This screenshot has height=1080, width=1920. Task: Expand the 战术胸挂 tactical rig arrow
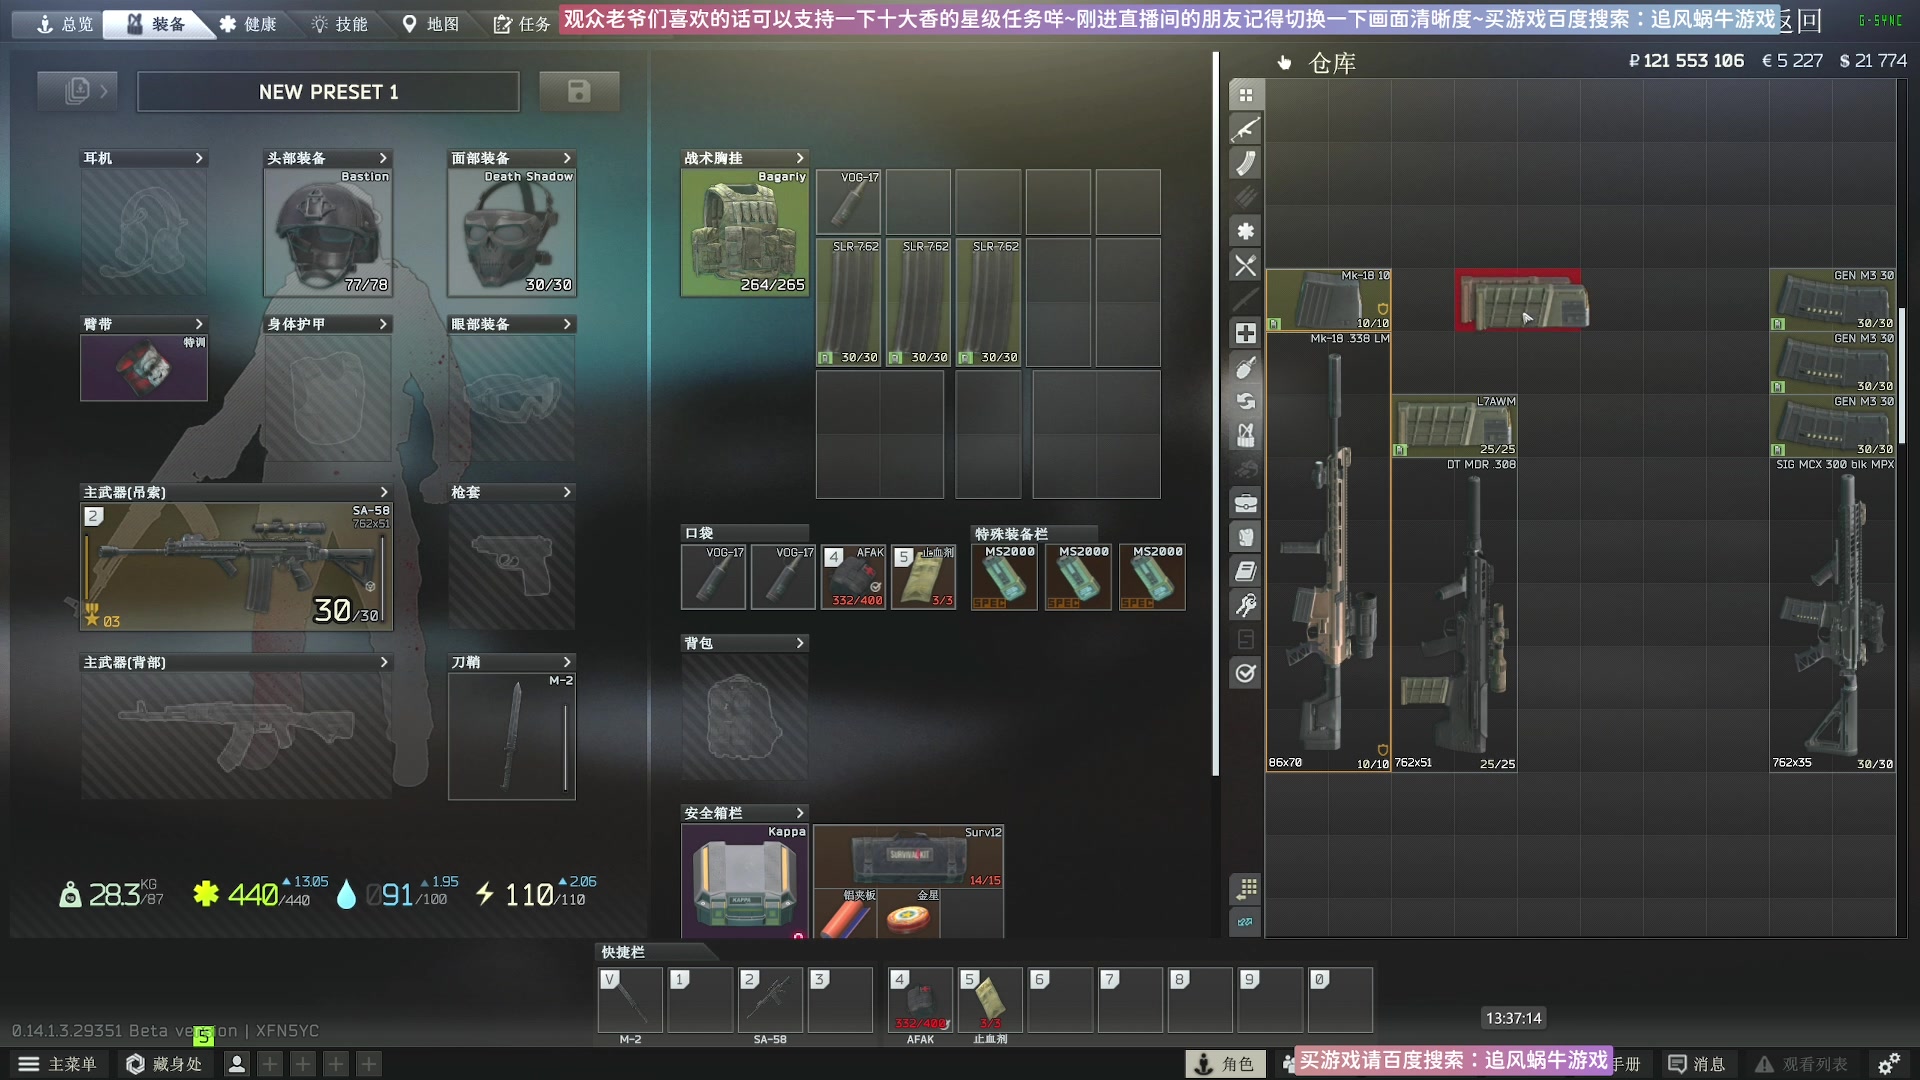coord(800,158)
